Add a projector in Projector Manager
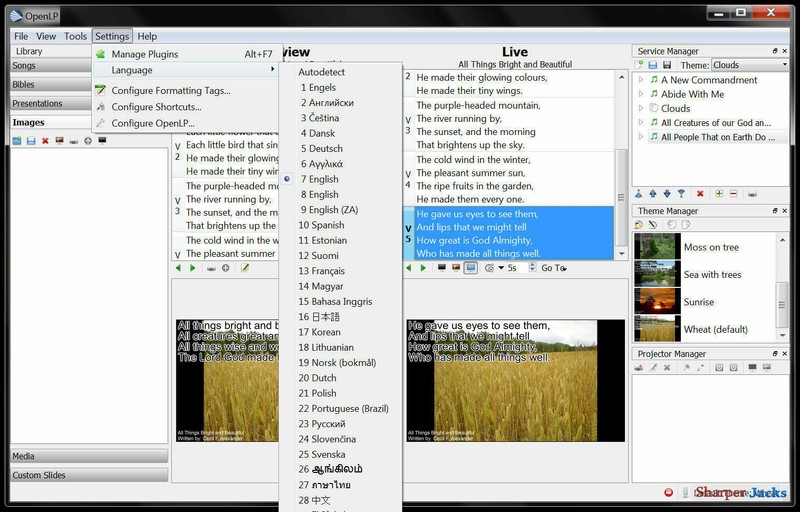 (x=639, y=367)
